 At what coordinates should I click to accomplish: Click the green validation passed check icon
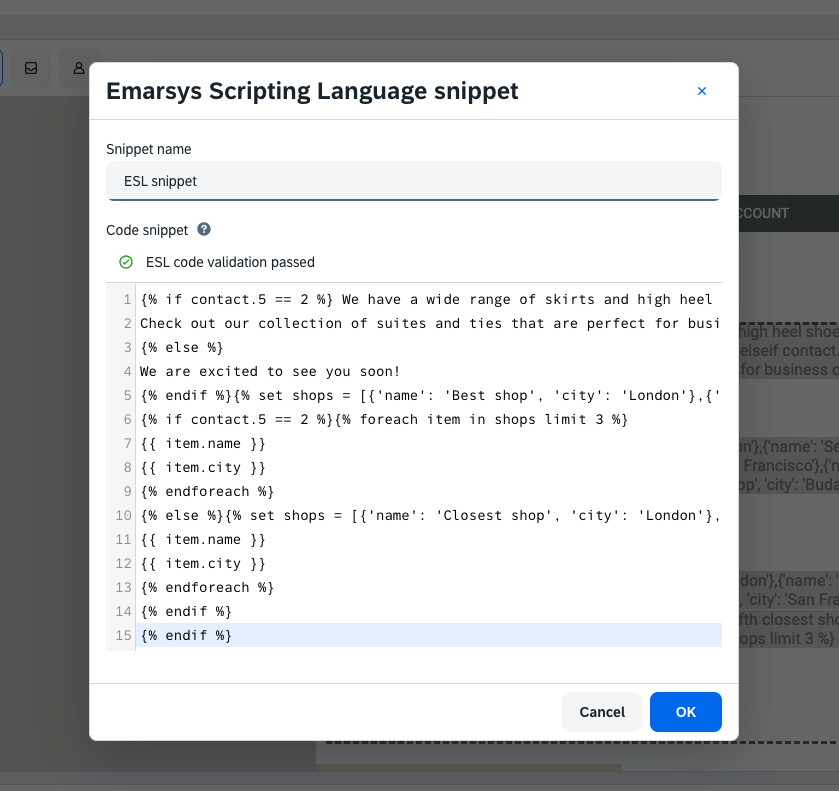pyautogui.click(x=126, y=262)
